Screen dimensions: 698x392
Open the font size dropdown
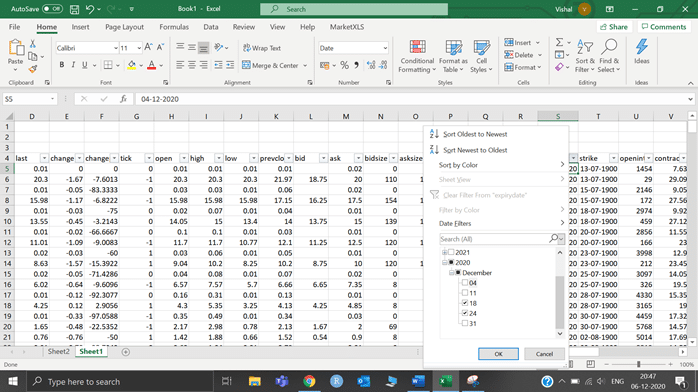tap(139, 48)
